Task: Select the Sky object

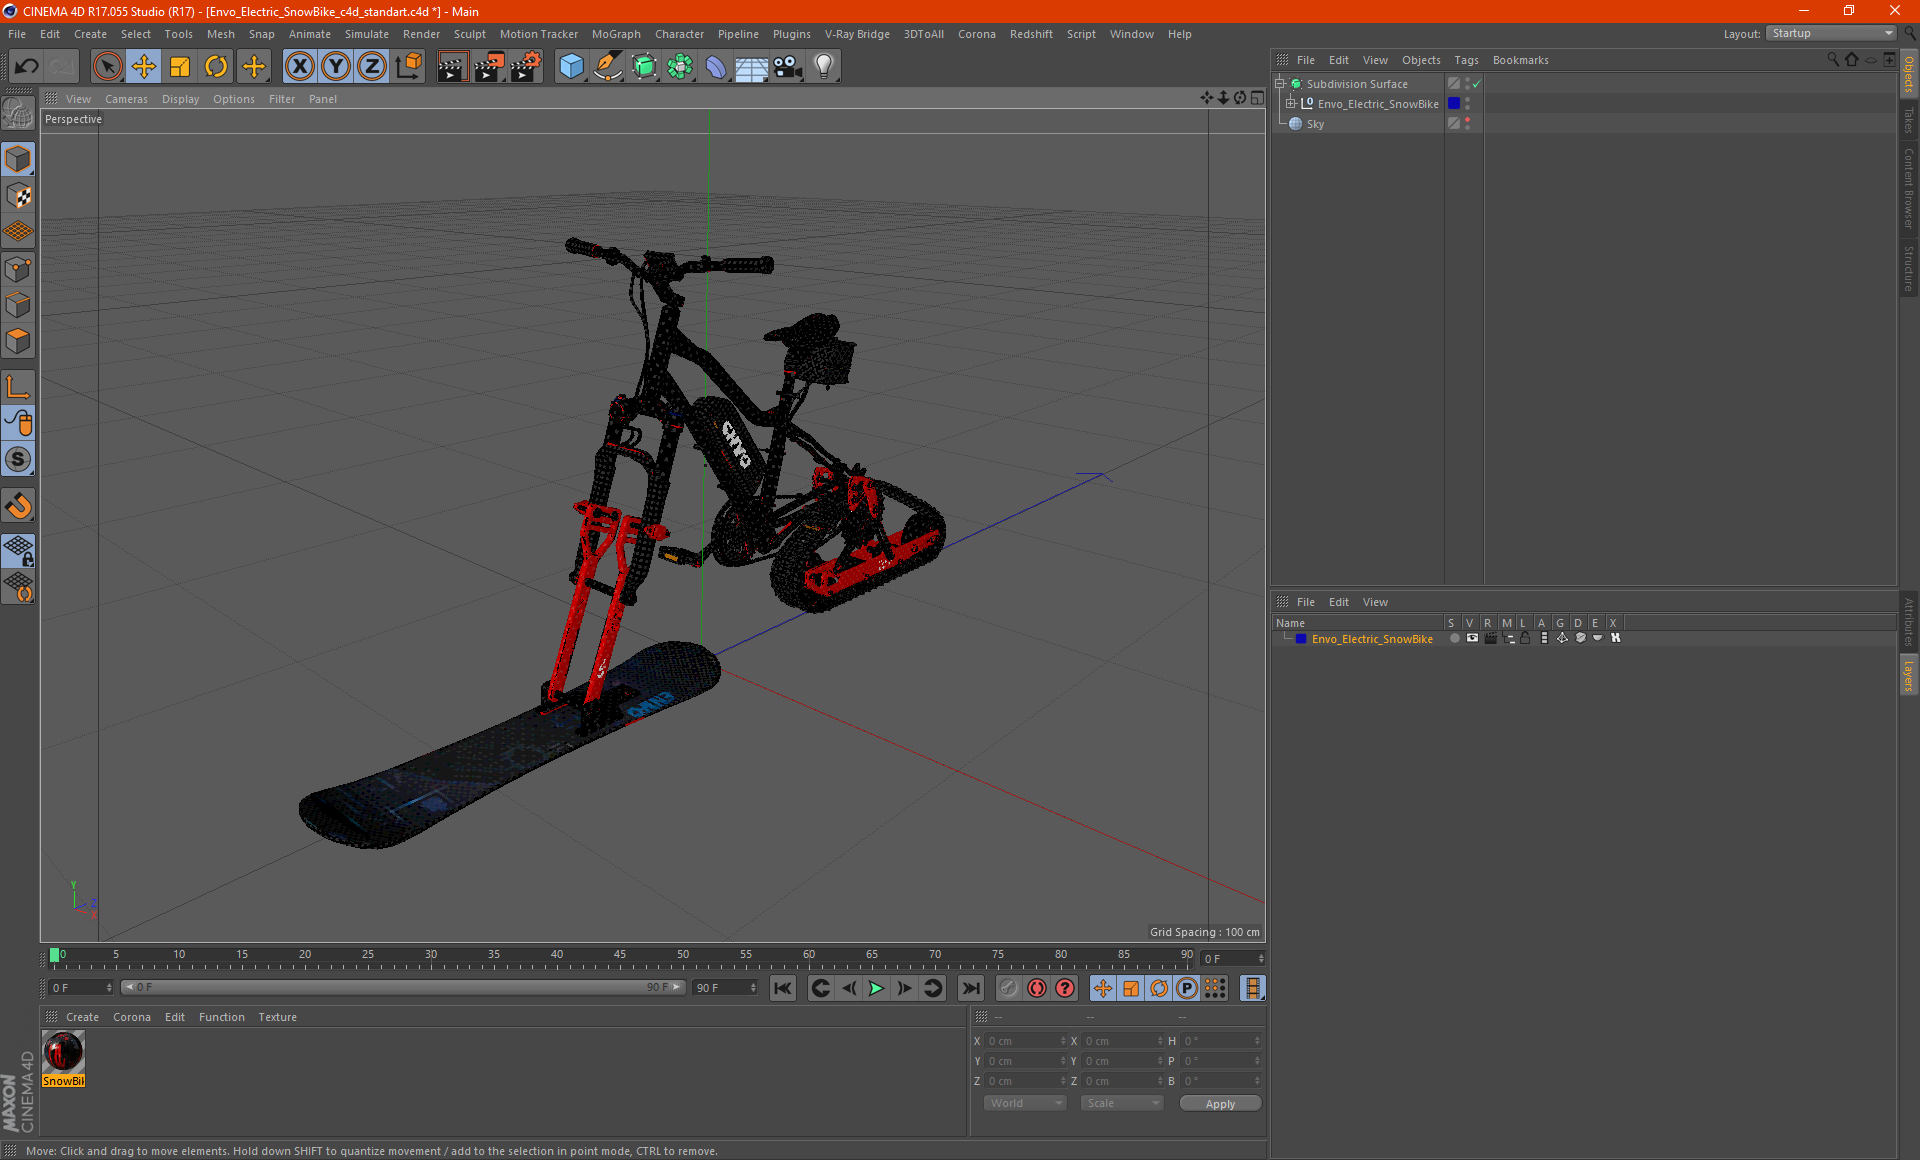Action: tap(1315, 124)
